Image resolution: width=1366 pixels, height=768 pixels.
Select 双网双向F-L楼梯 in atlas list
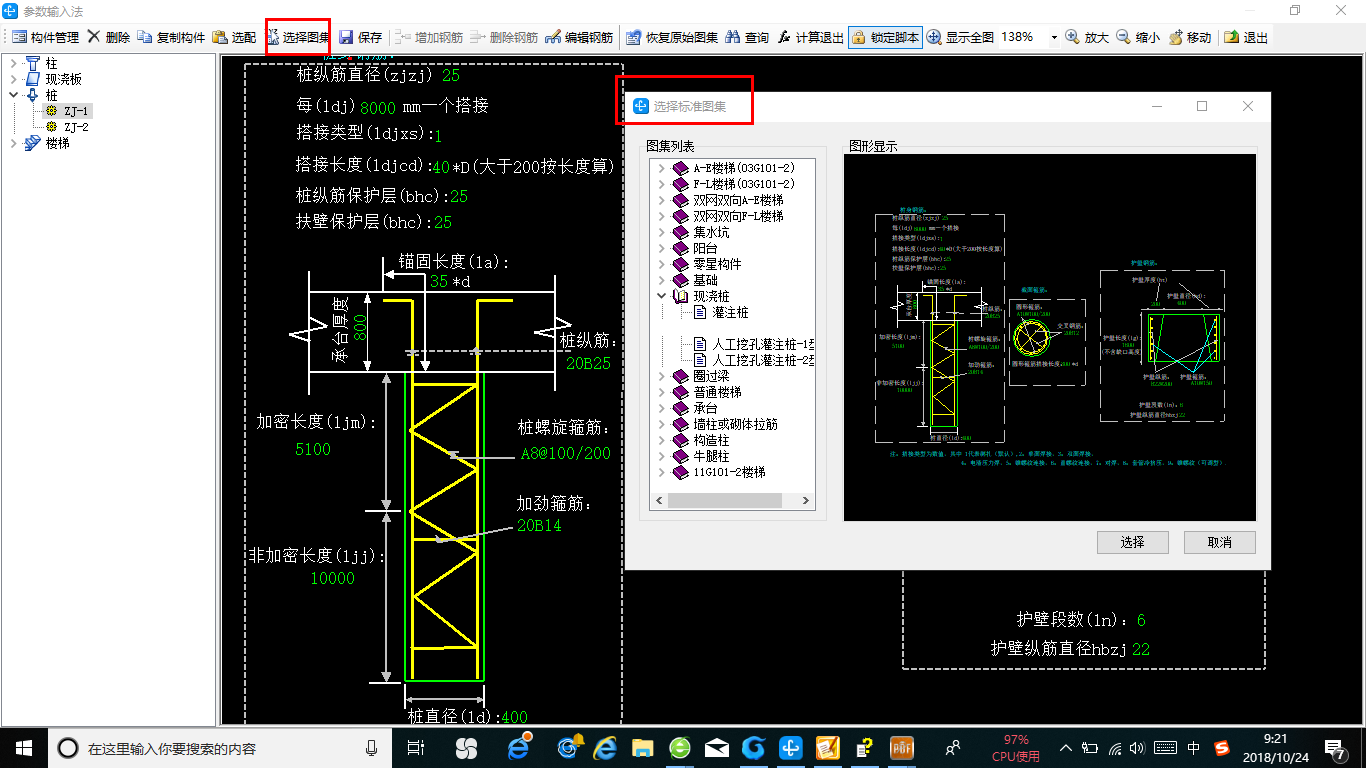738,217
